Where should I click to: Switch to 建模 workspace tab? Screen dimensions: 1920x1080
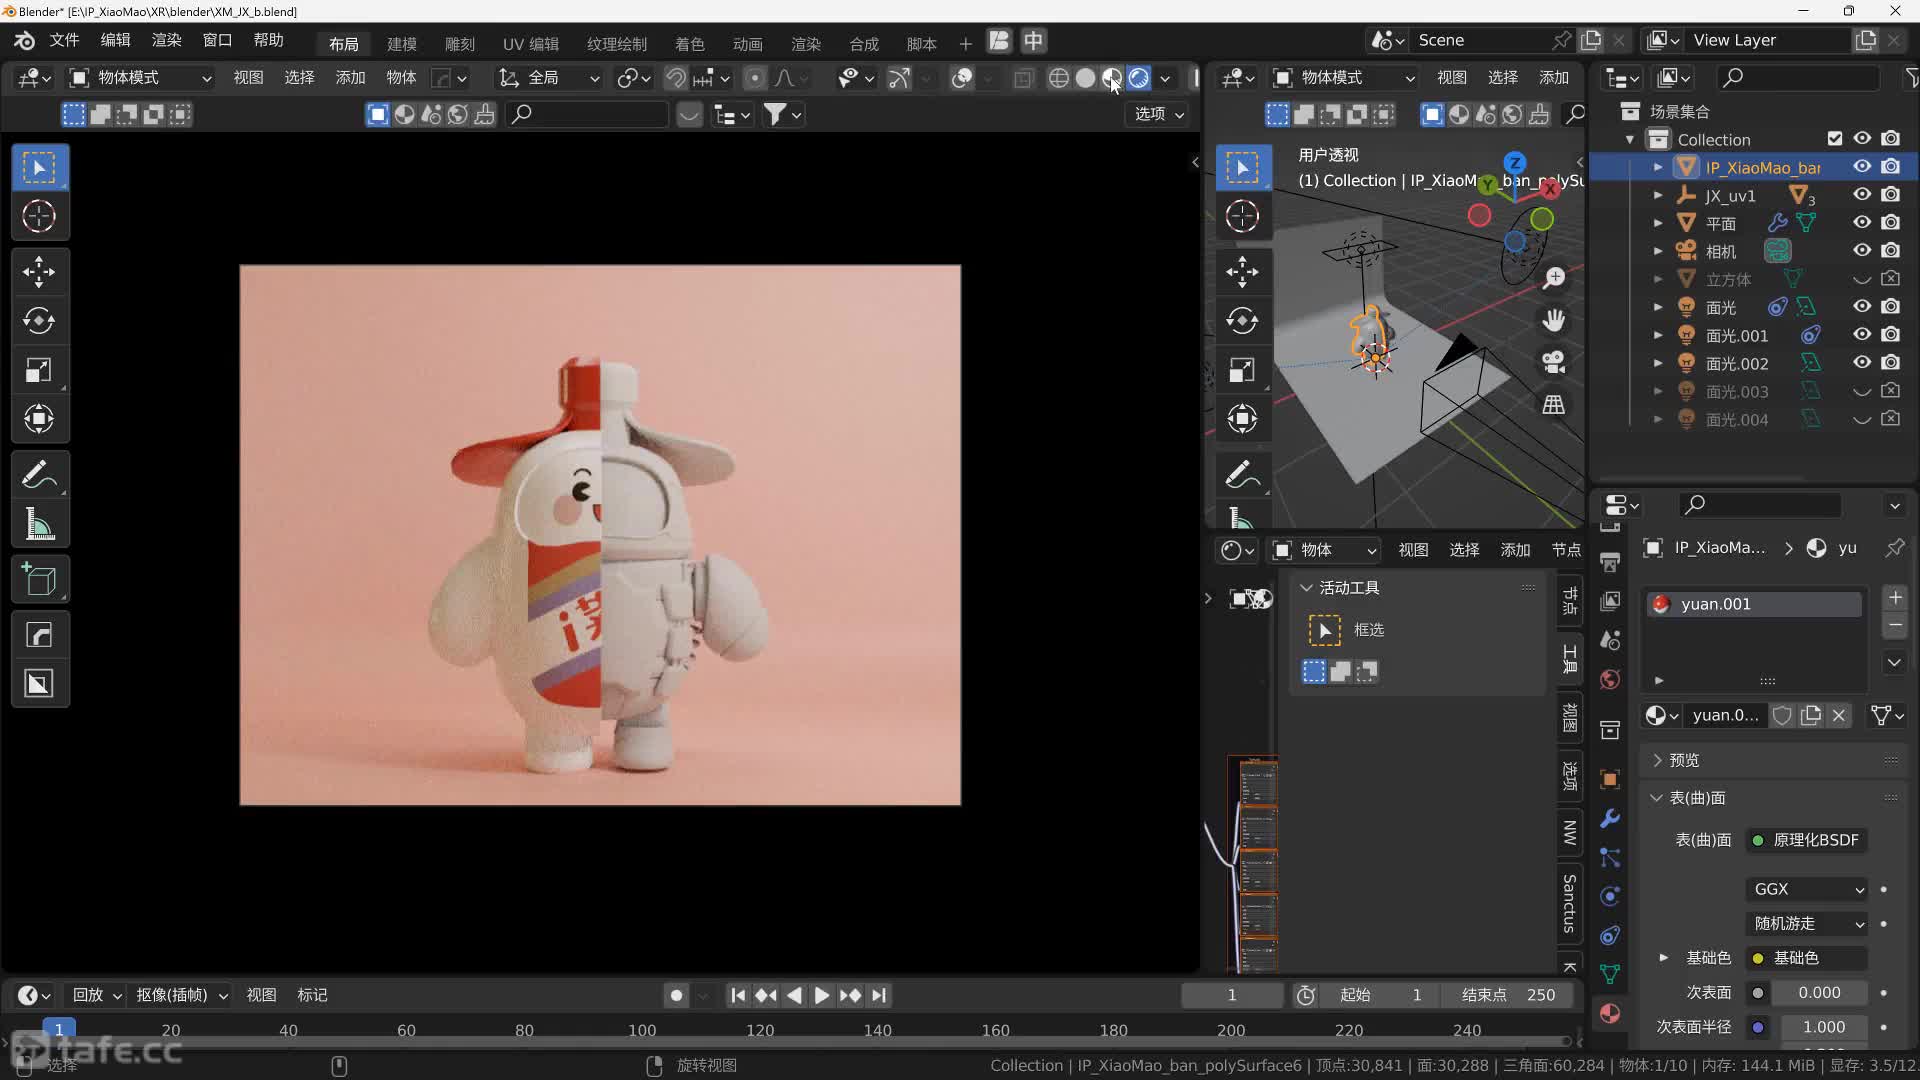(402, 44)
